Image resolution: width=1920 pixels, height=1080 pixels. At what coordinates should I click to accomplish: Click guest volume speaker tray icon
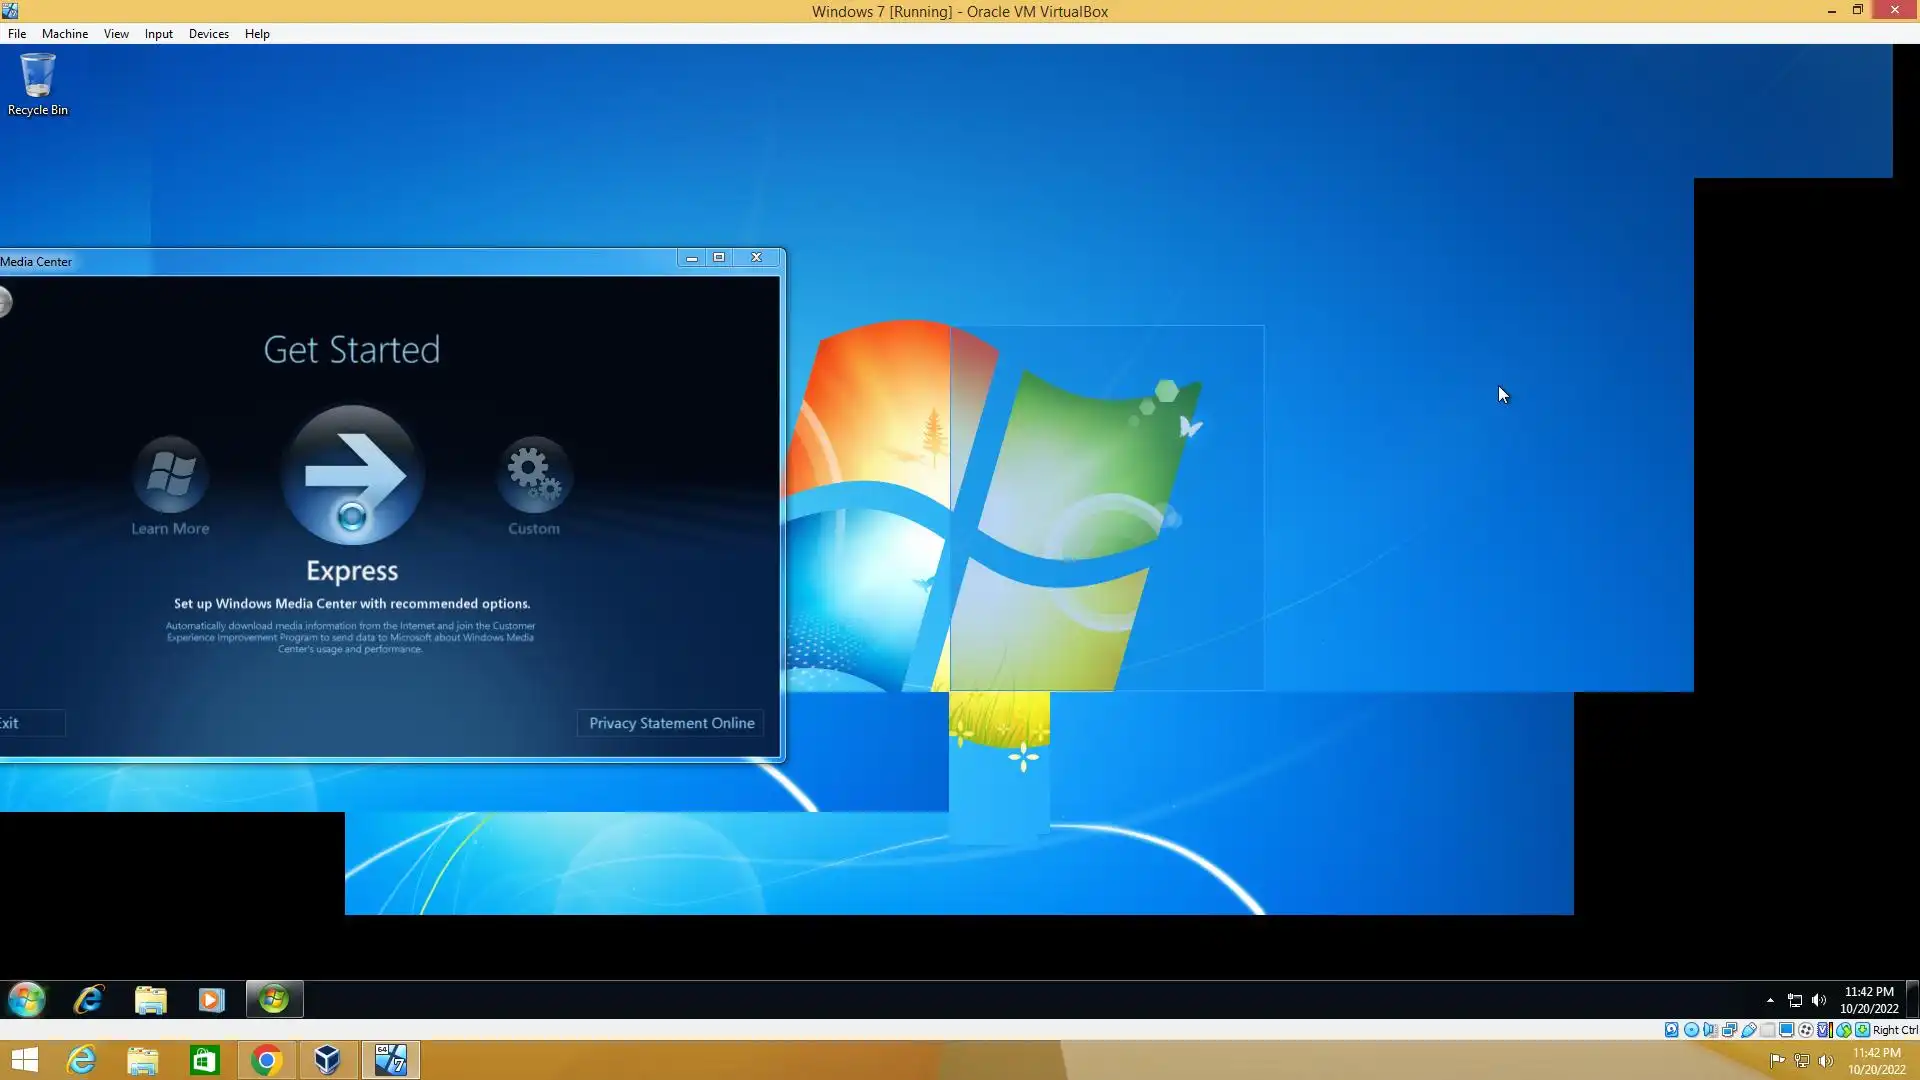point(1819,1000)
